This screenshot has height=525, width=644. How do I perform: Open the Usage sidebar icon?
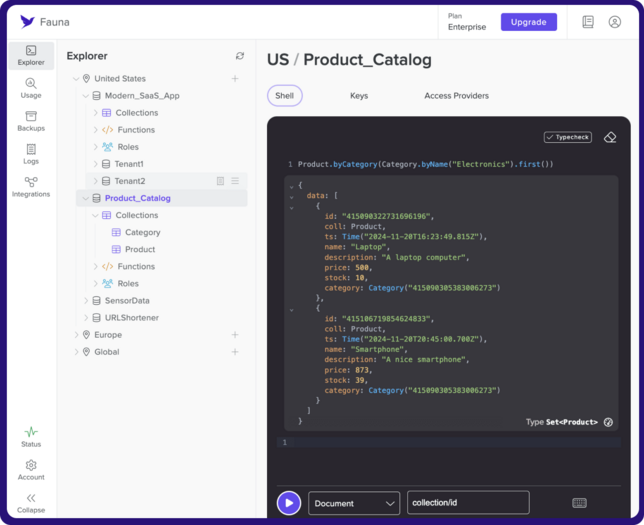[x=31, y=88]
